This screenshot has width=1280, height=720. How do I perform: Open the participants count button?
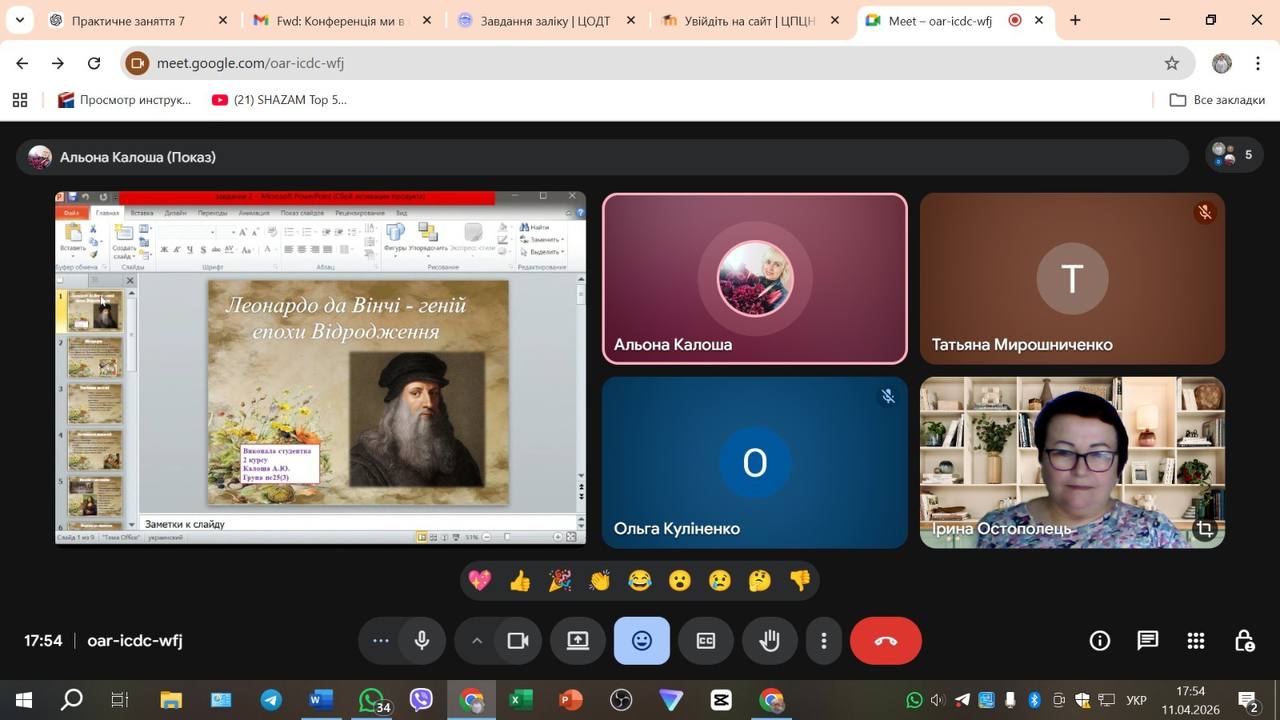1233,155
